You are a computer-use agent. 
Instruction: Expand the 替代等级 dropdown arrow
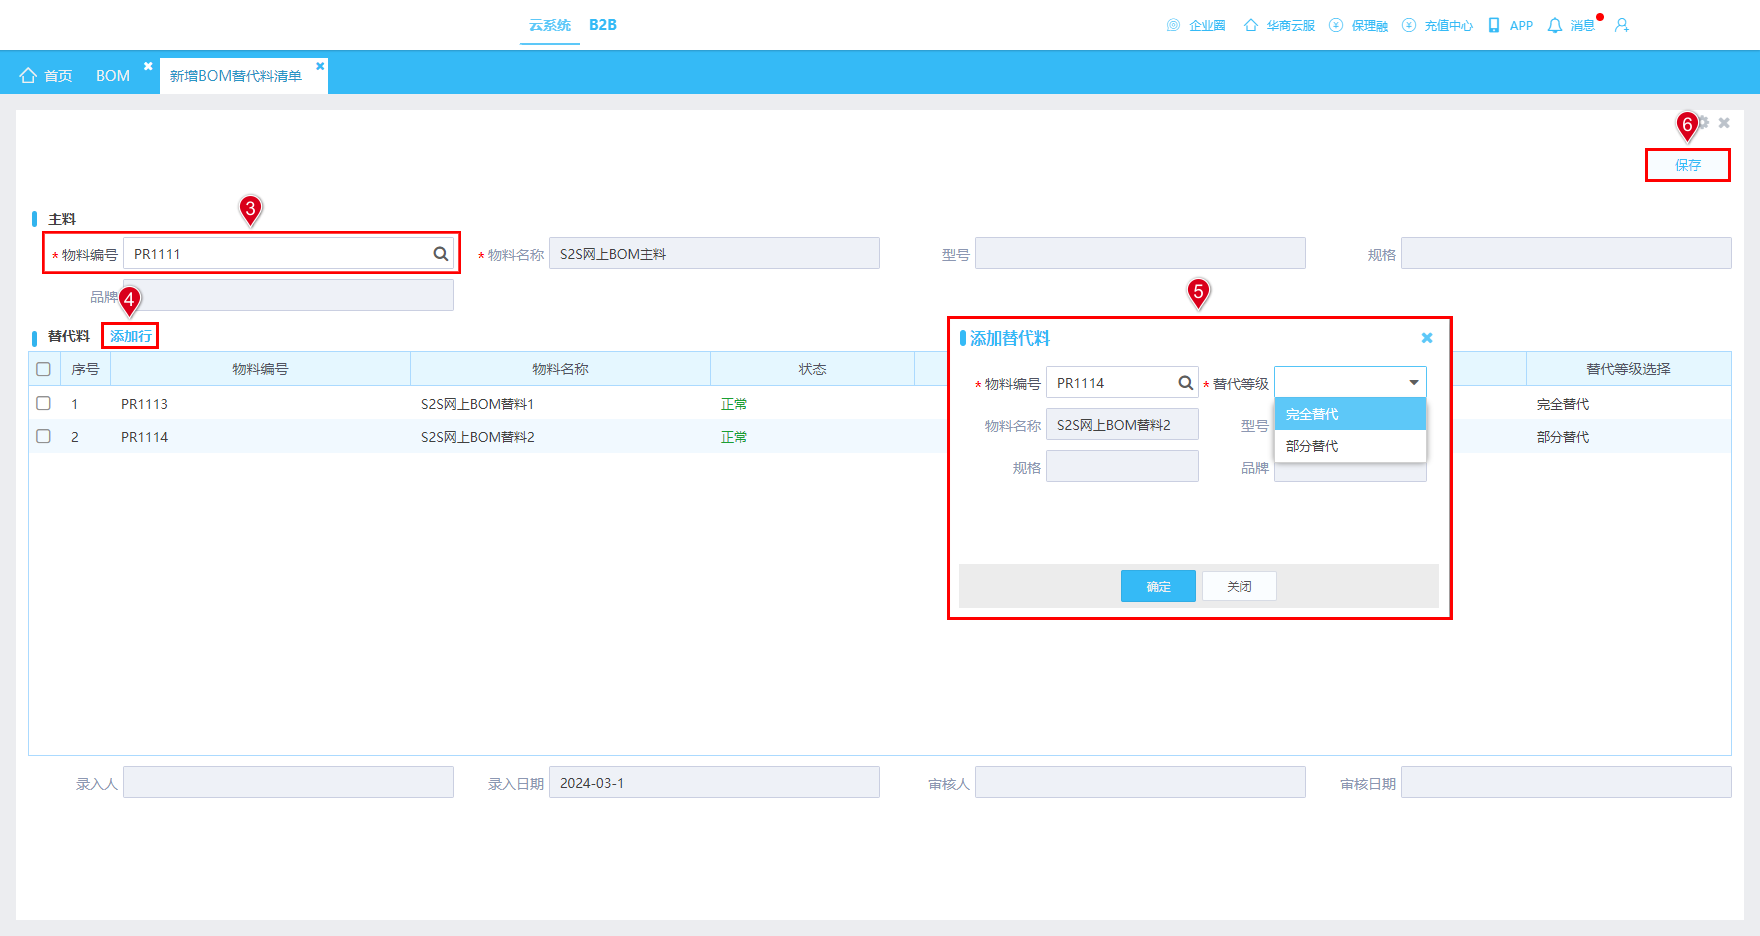(x=1414, y=383)
